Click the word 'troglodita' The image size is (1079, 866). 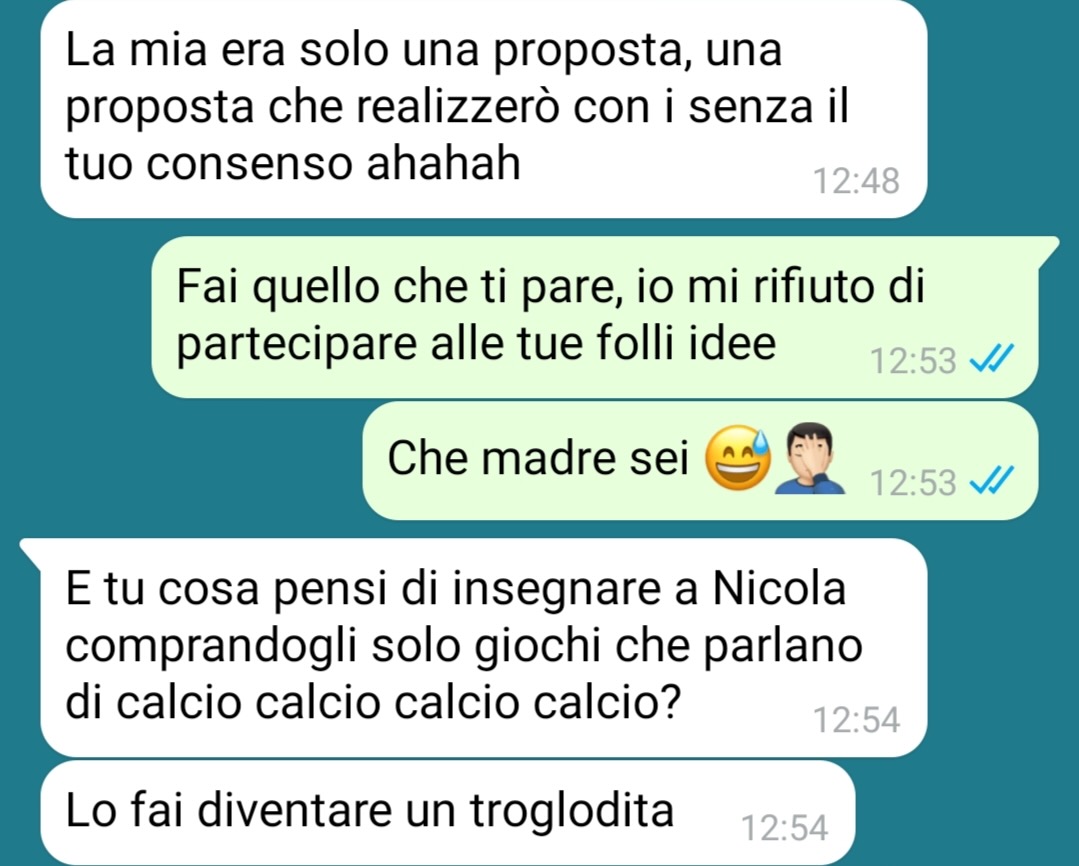coord(572,810)
